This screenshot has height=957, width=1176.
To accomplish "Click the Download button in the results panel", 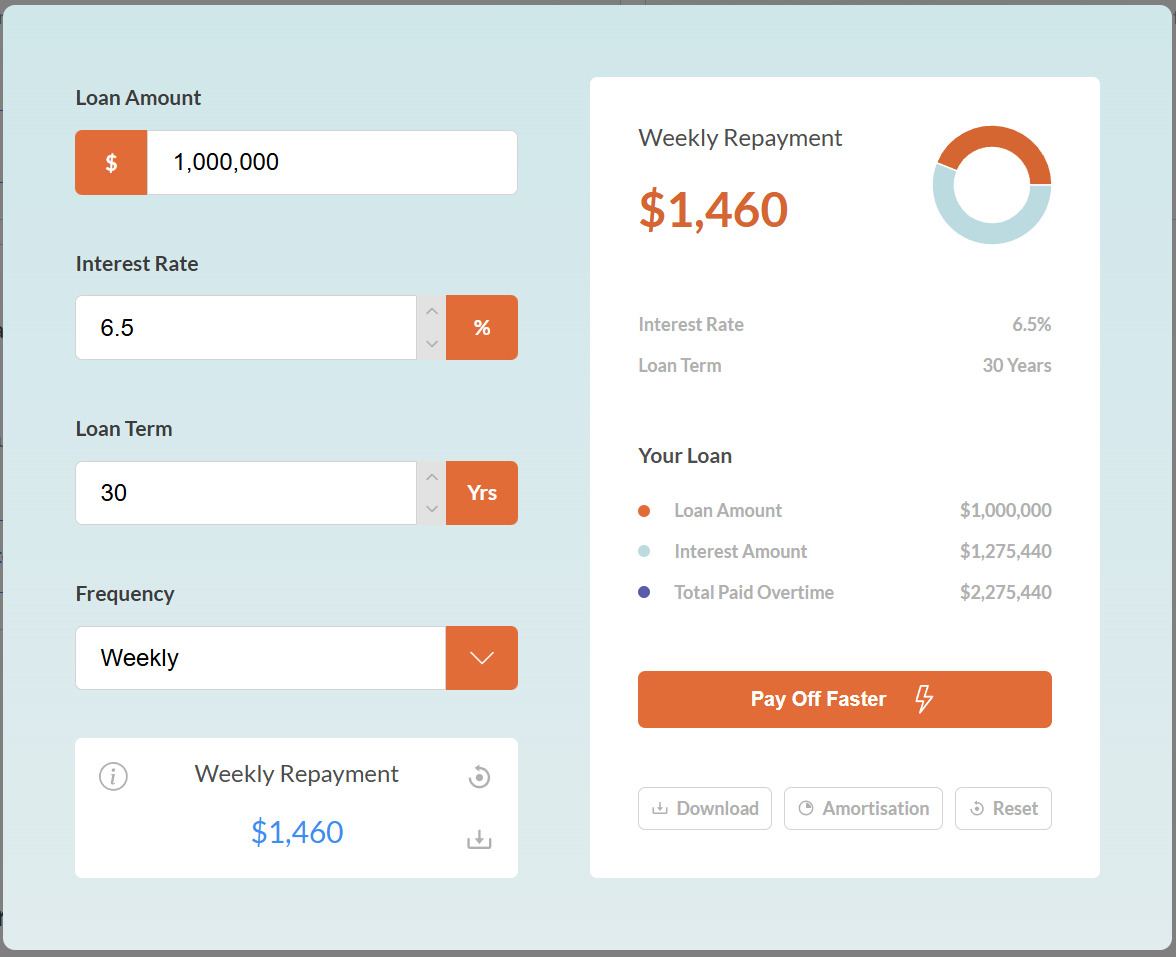I will 705,809.
